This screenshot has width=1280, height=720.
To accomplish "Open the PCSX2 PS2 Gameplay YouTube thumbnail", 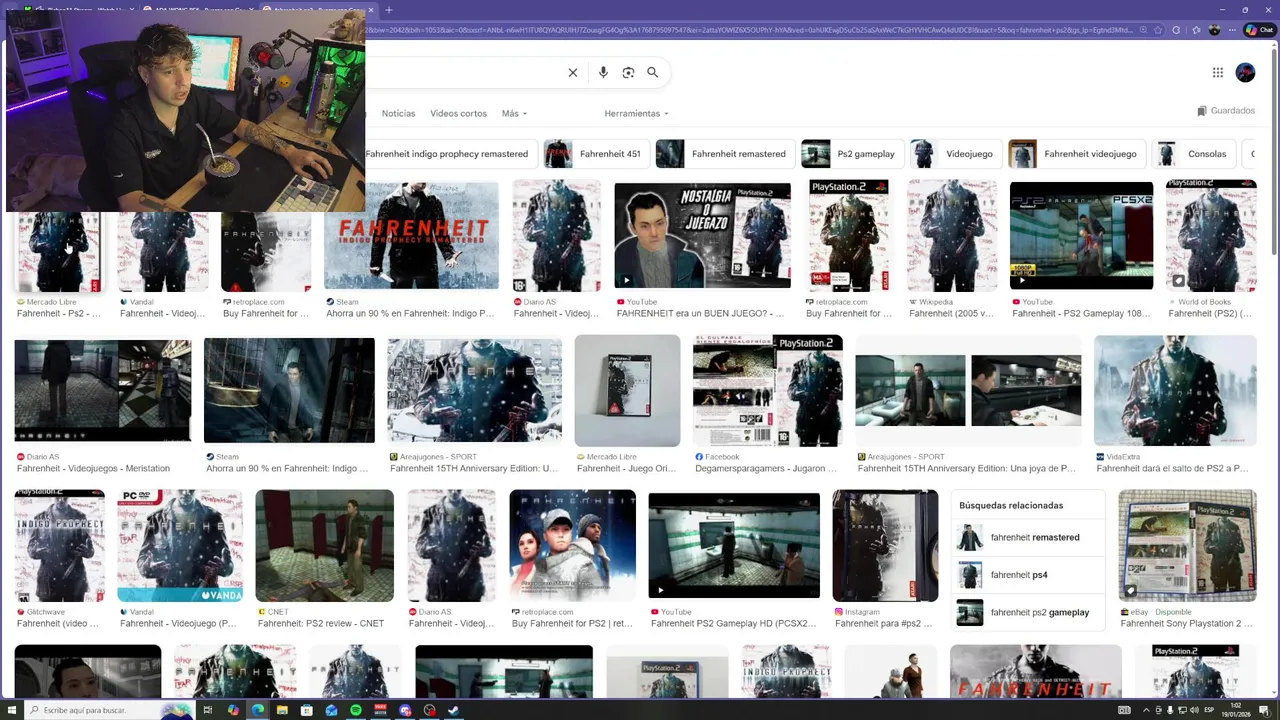I will (1081, 236).
